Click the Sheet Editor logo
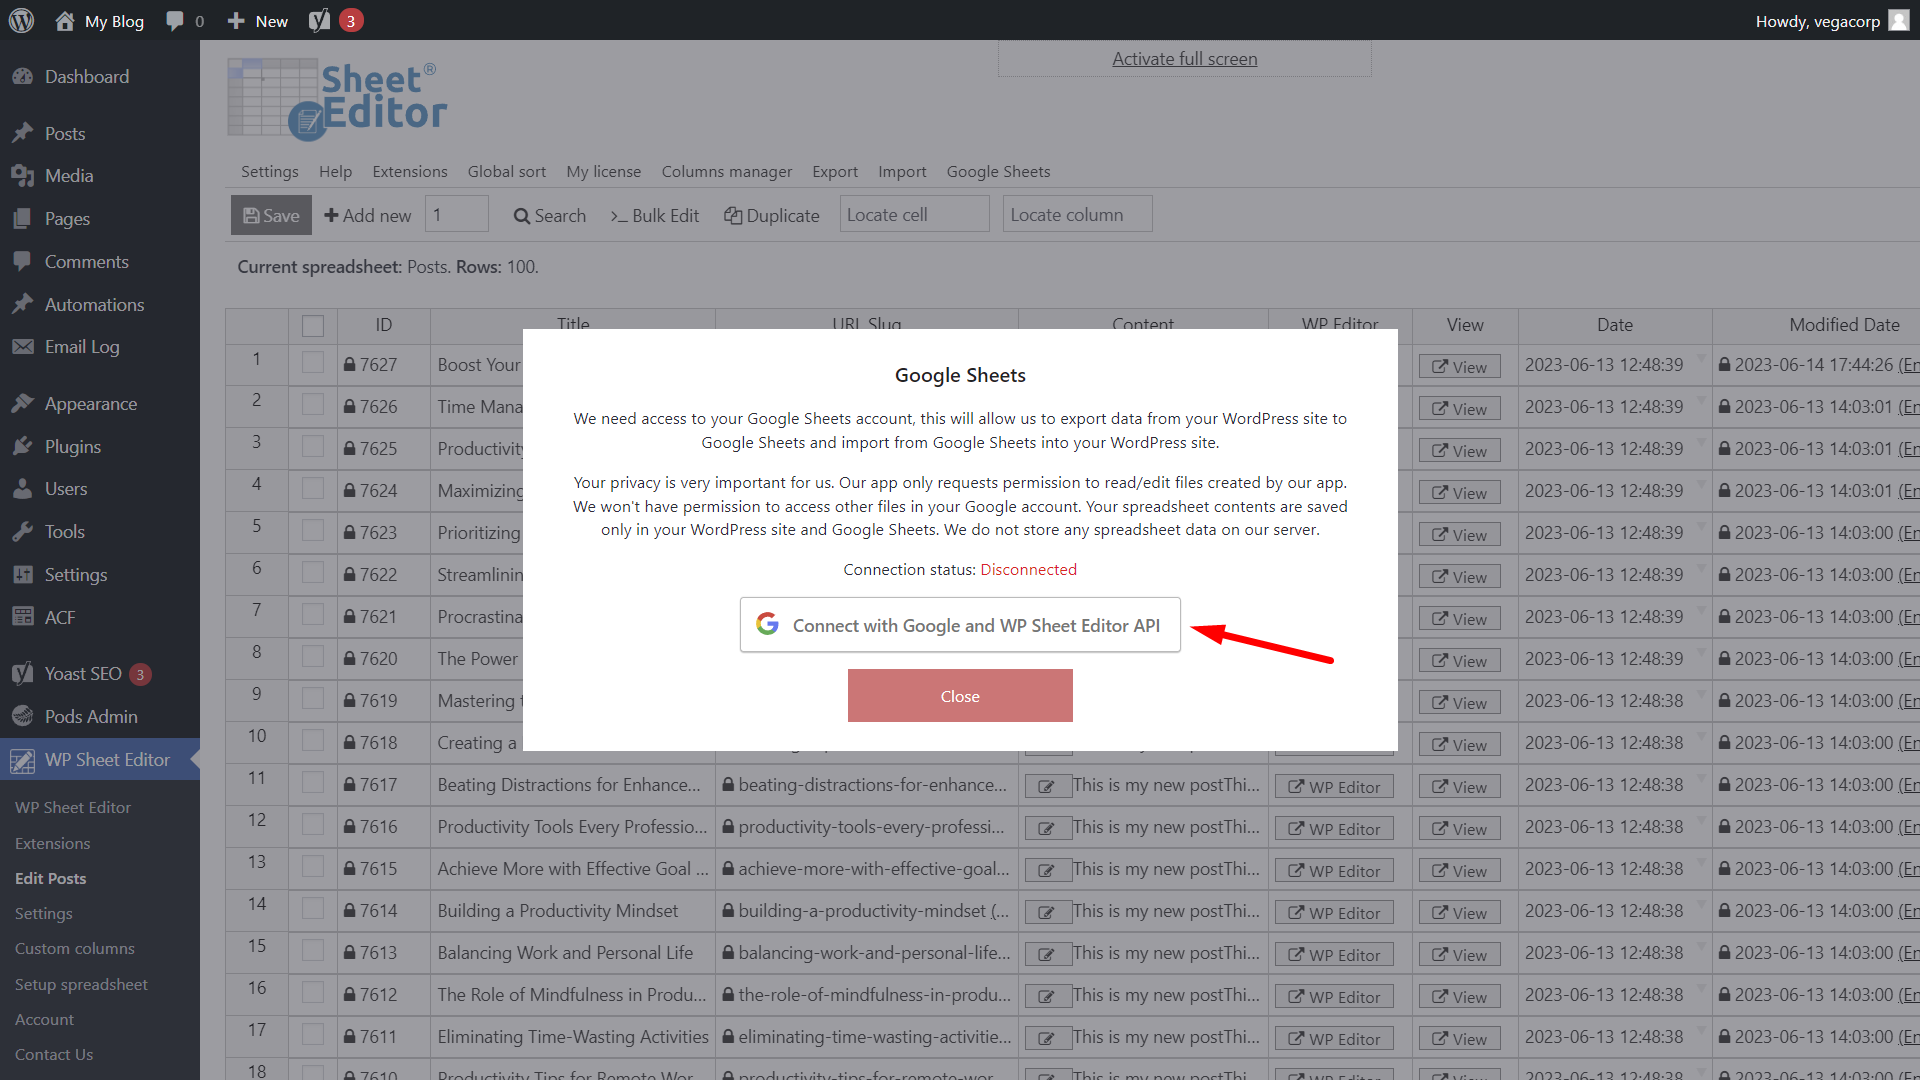Viewport: 1920px width, 1080px height. click(336, 97)
